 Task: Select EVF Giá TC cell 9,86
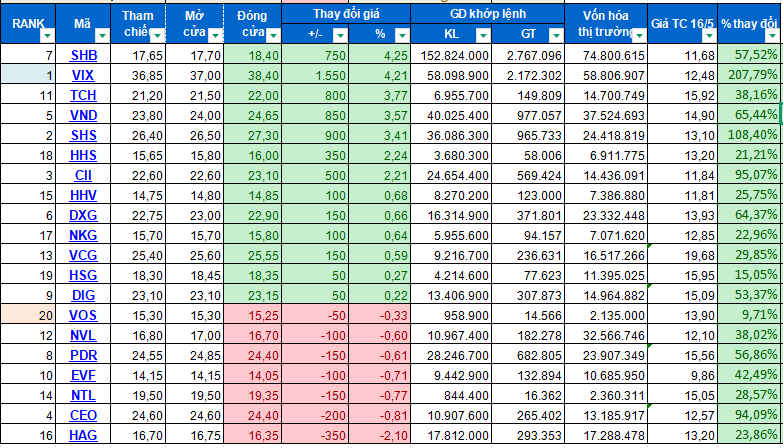683,375
